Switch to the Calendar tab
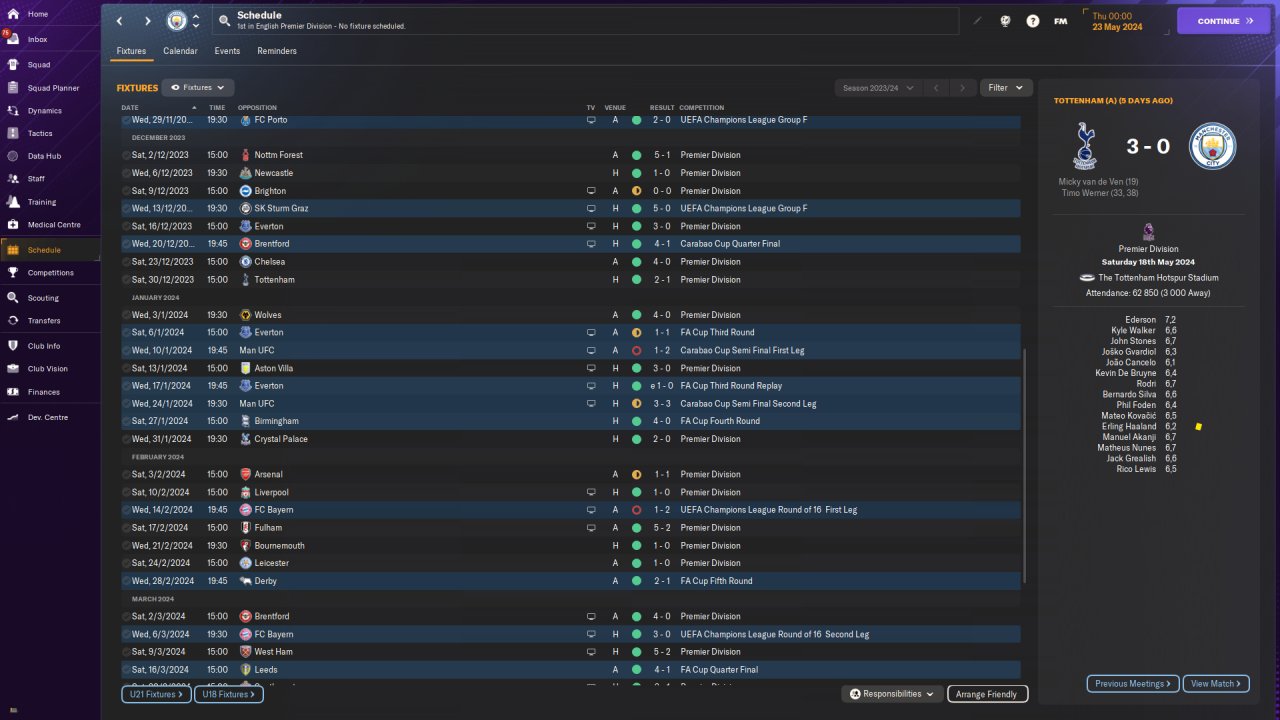Screen dimensions: 1280x720 tap(181, 51)
